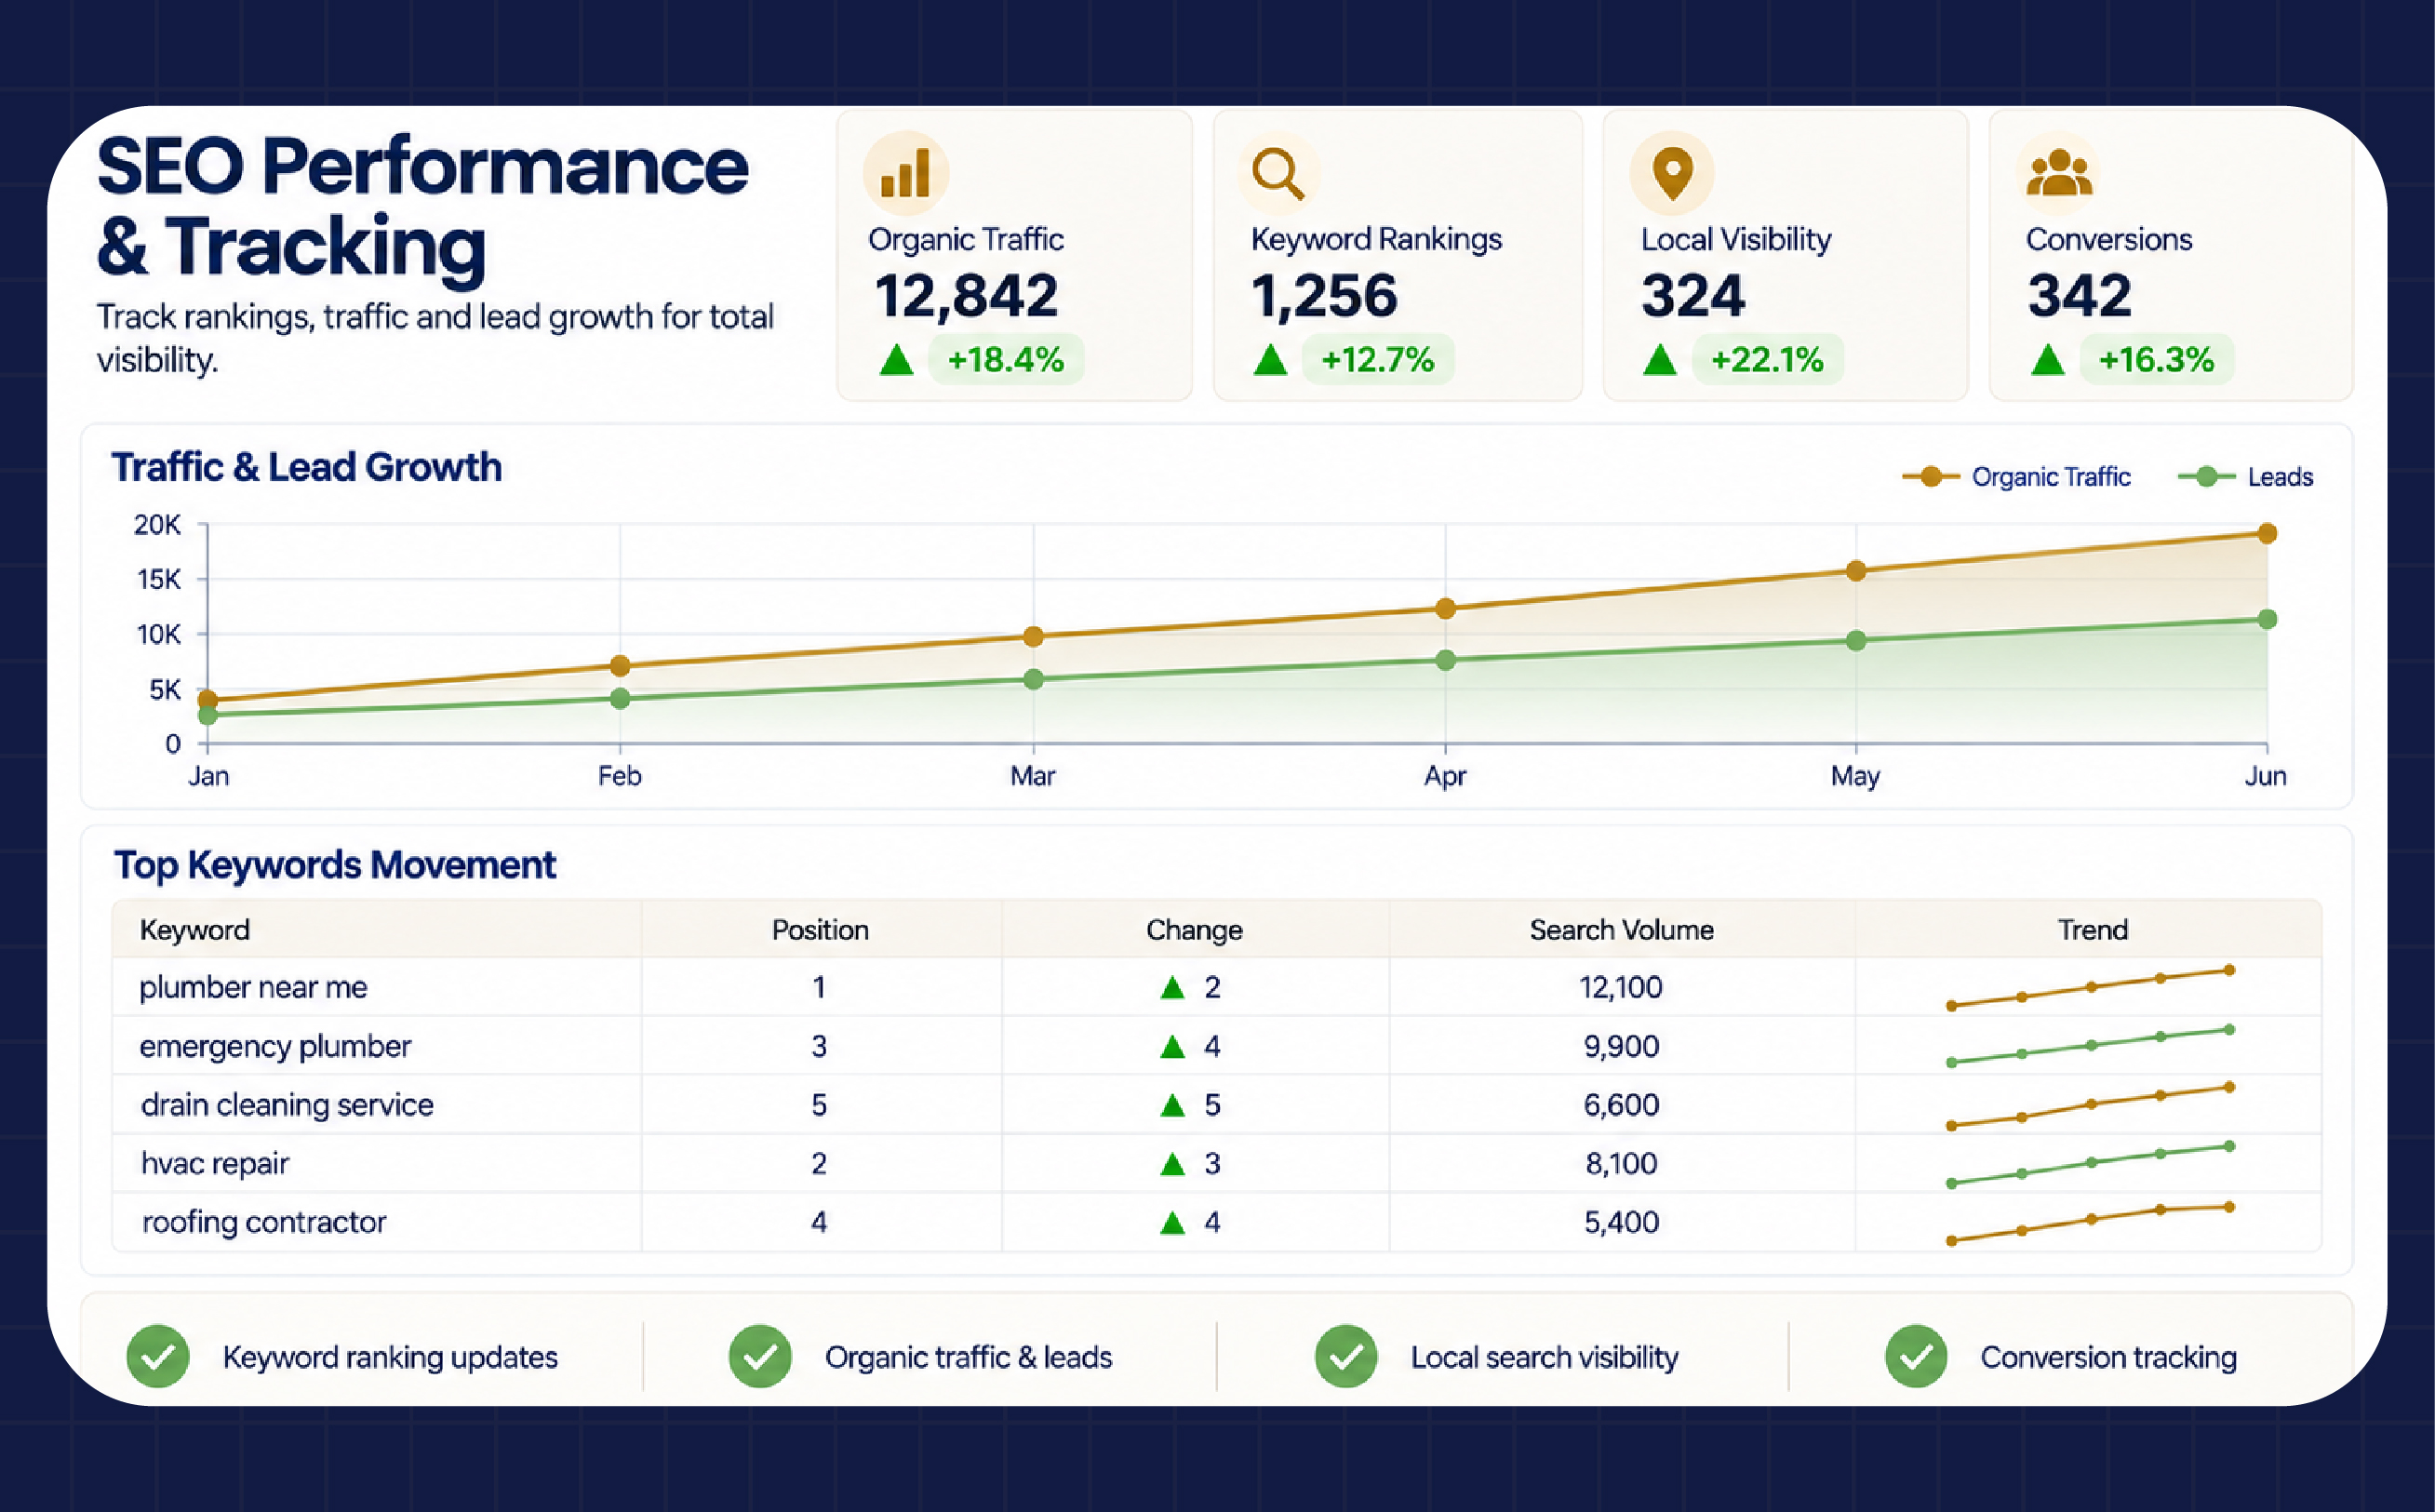Viewport: 2435px width, 1512px height.
Task: Click the +12.7% growth badge
Action: point(1378,359)
